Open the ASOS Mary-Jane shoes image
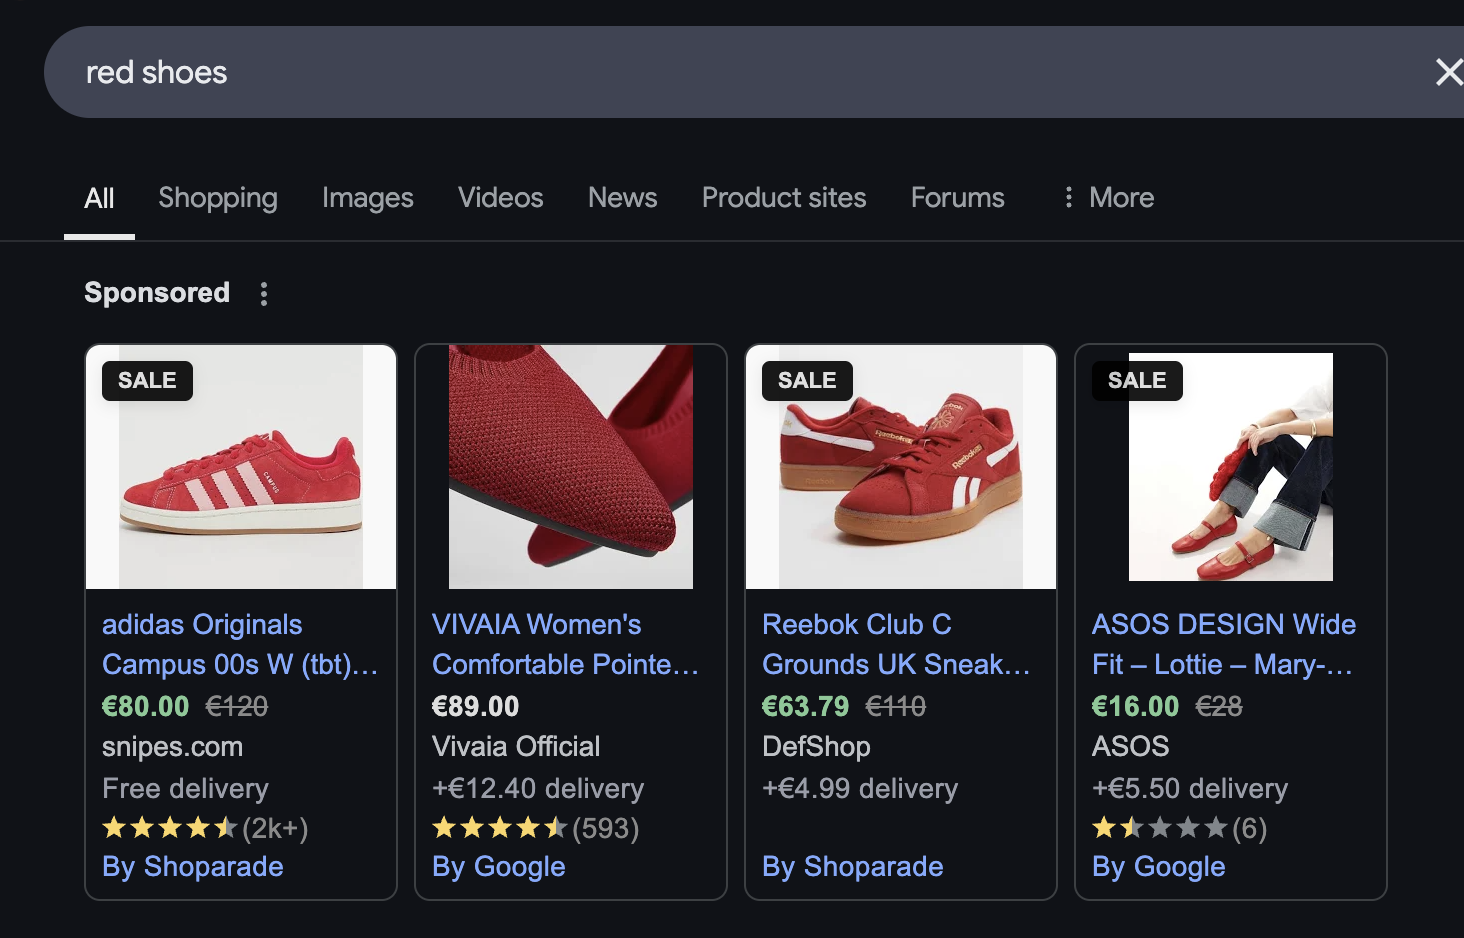This screenshot has height=938, width=1464. click(x=1231, y=467)
